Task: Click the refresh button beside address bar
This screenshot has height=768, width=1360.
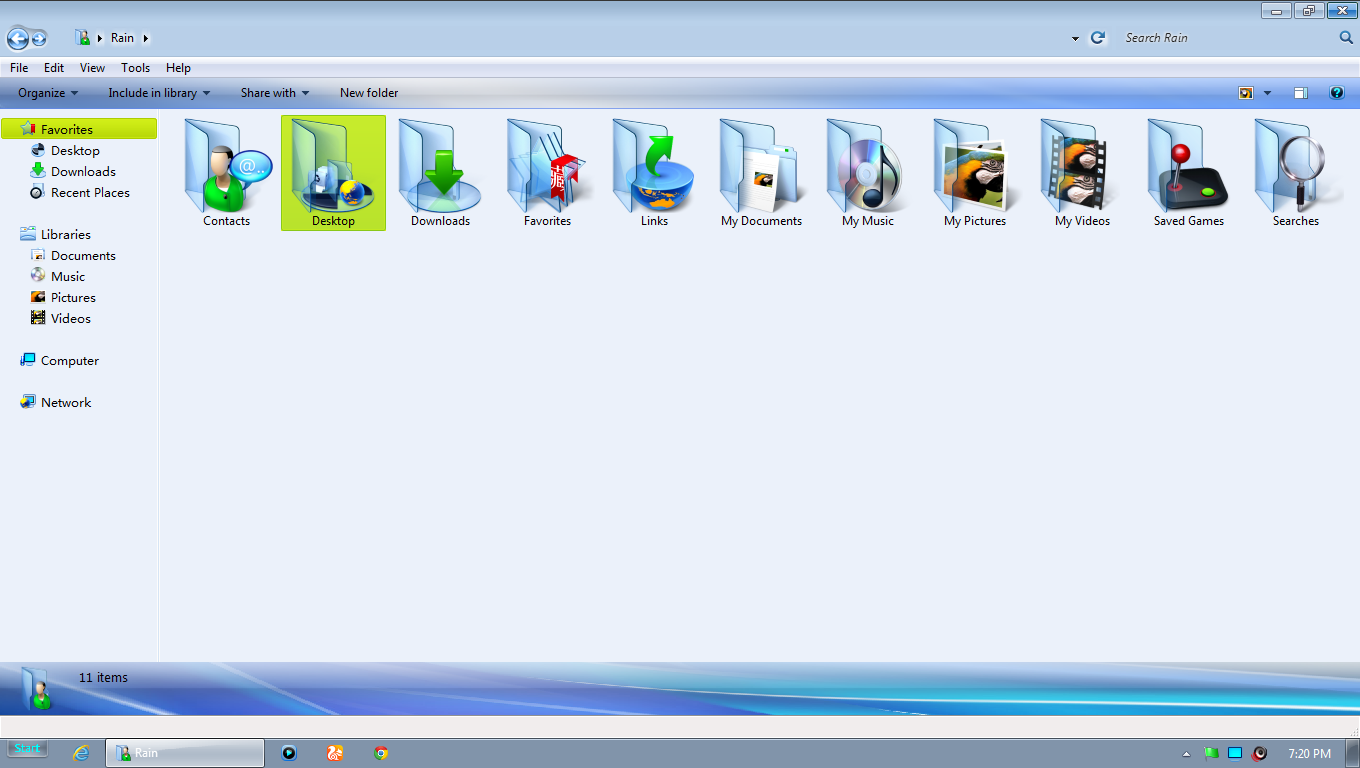Action: point(1098,38)
